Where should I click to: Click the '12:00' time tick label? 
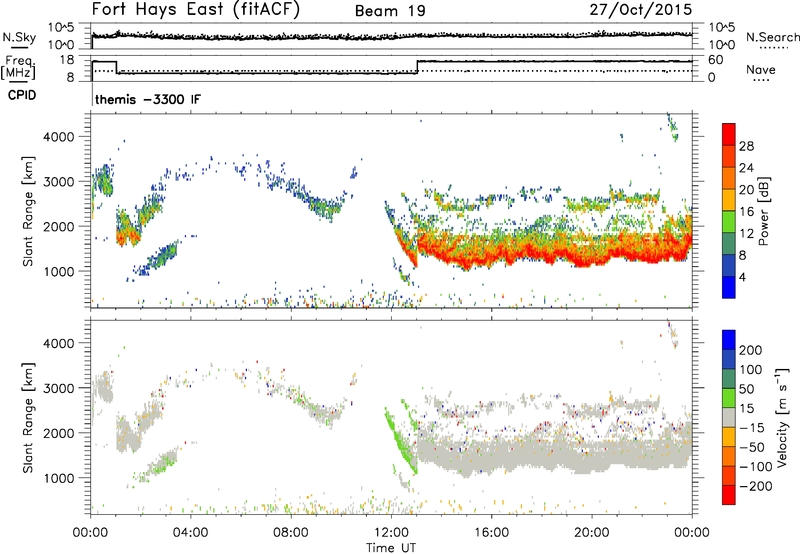coord(391,533)
